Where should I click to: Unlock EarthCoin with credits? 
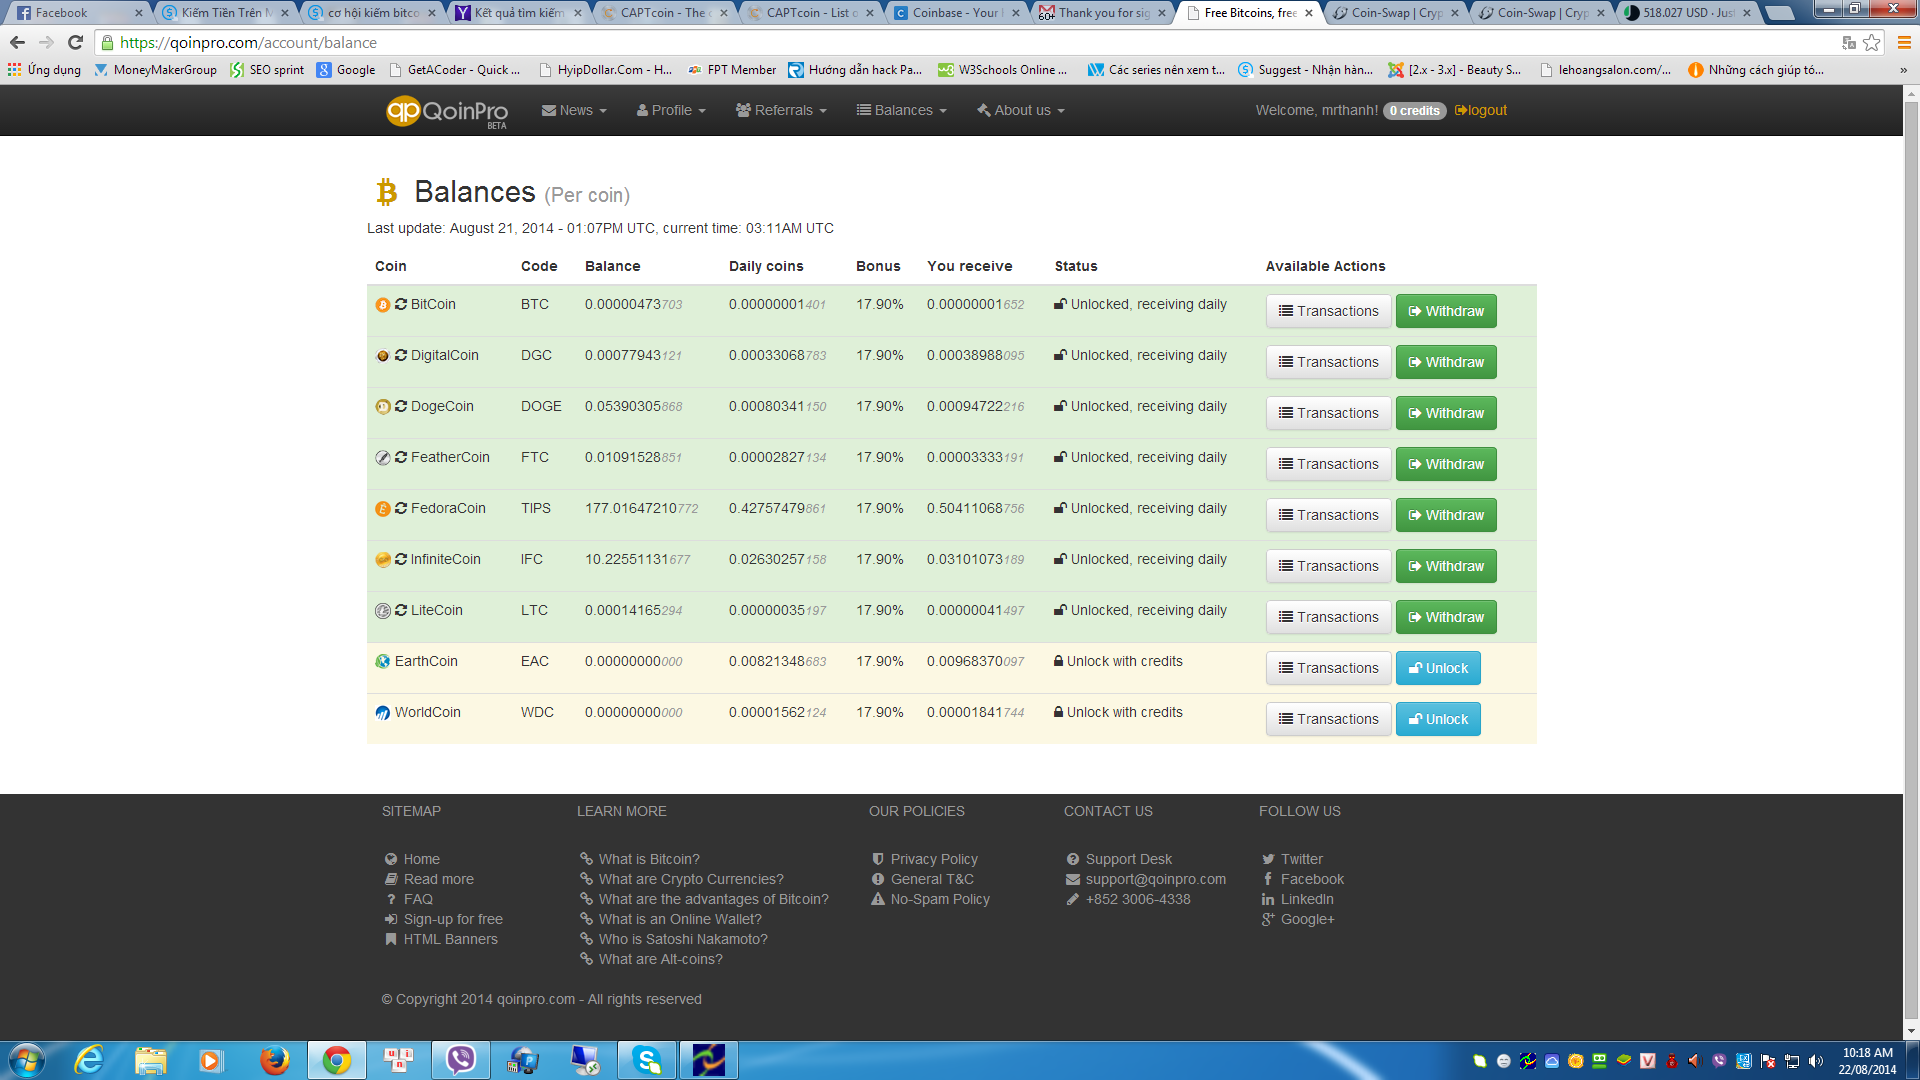(x=1437, y=668)
